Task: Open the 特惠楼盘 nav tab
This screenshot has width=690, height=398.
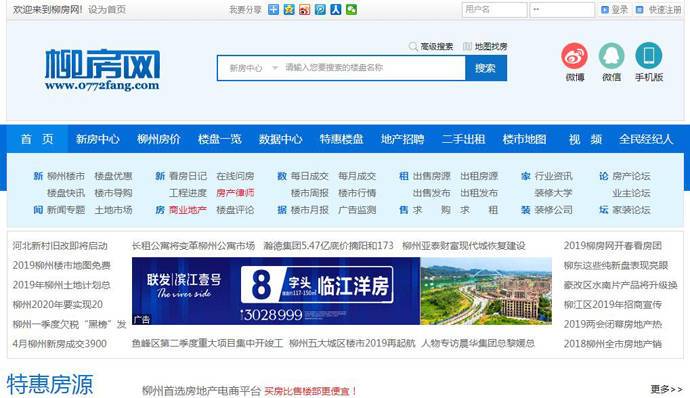Action: tap(341, 139)
